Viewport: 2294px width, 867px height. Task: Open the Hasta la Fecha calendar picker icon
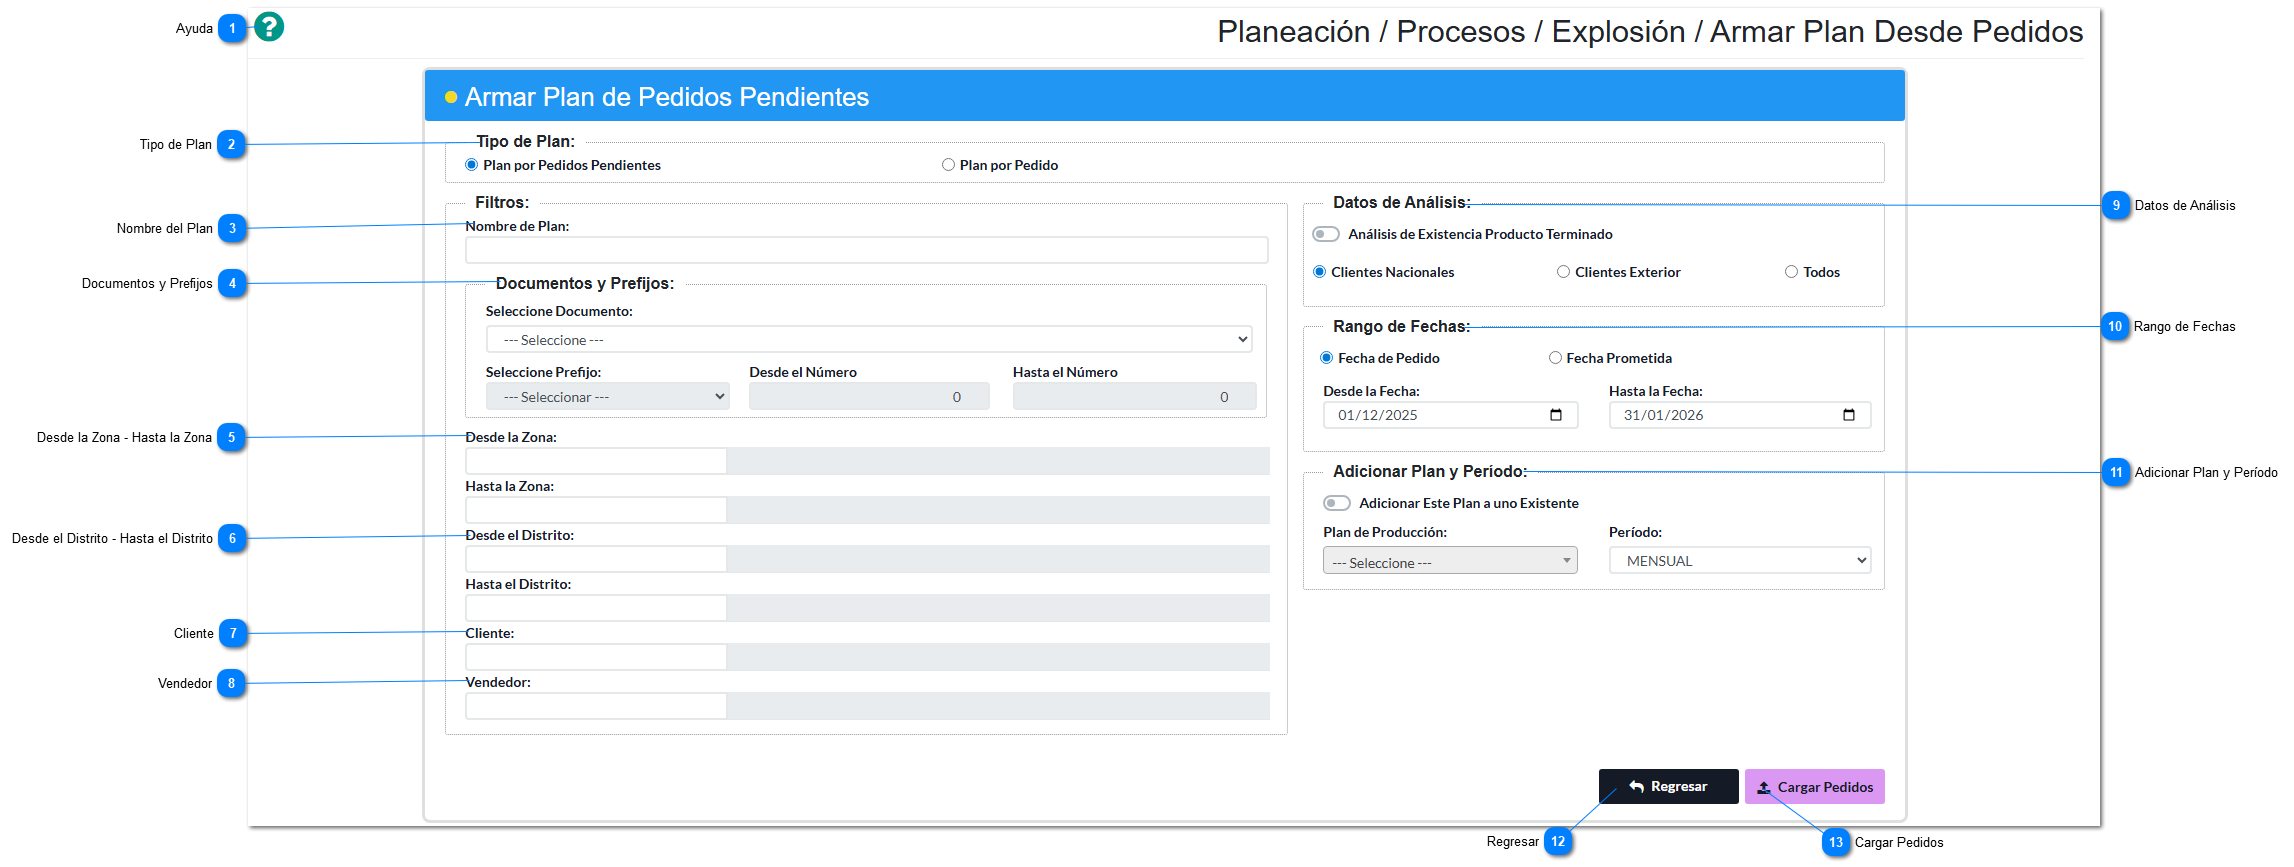1848,415
